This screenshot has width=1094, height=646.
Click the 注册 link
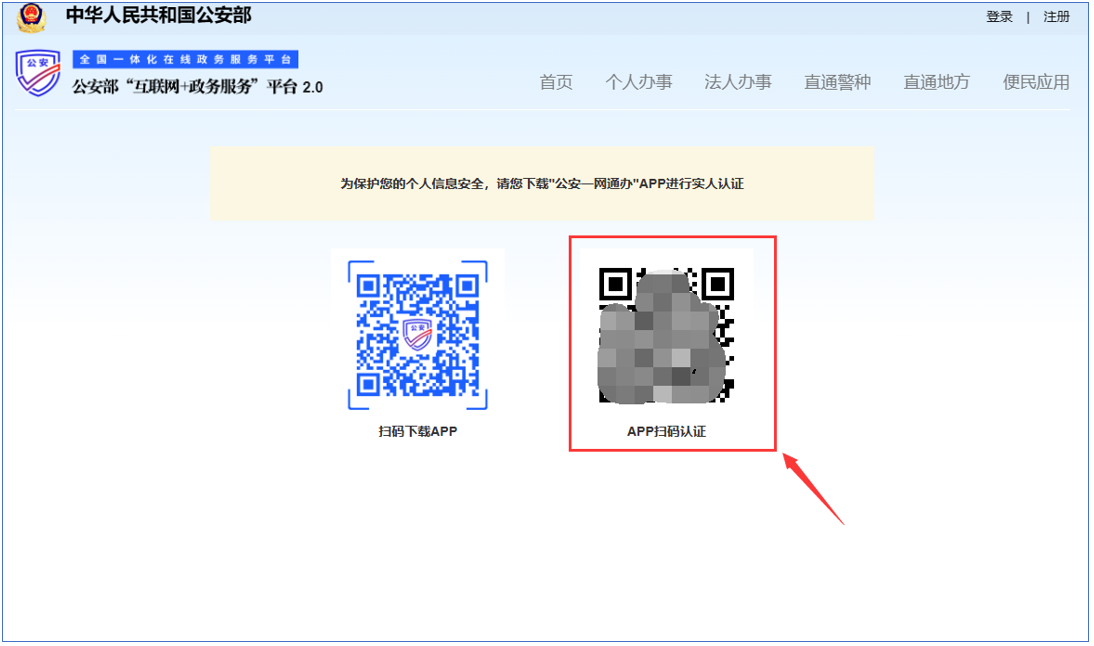[1055, 16]
